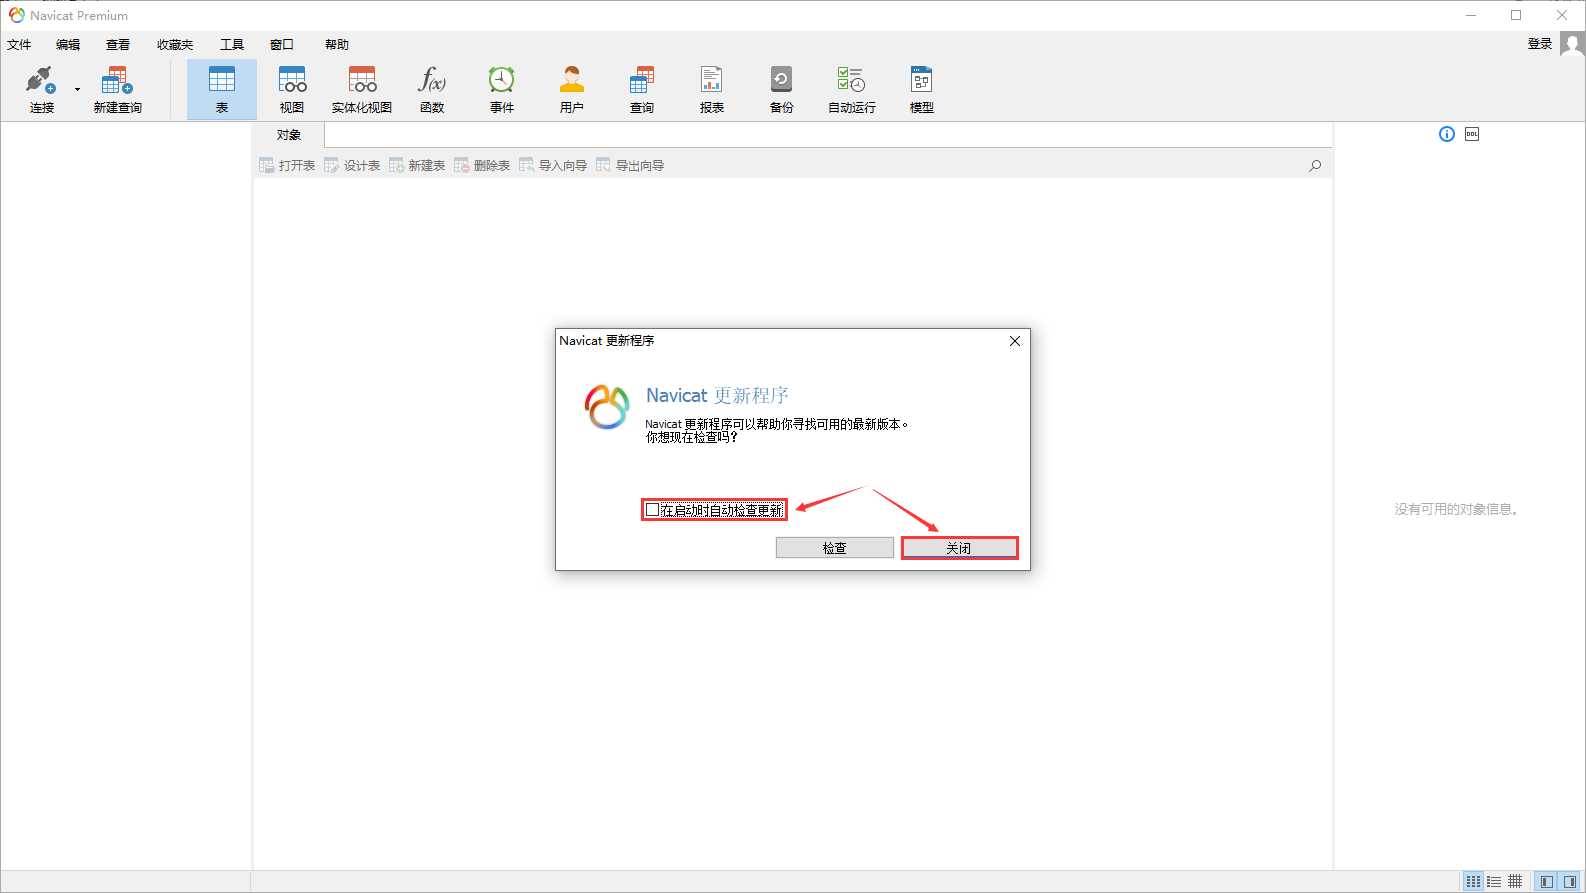Screen dimensions: 1586x893
Task: Open the 事件 event icon
Action: click(502, 89)
